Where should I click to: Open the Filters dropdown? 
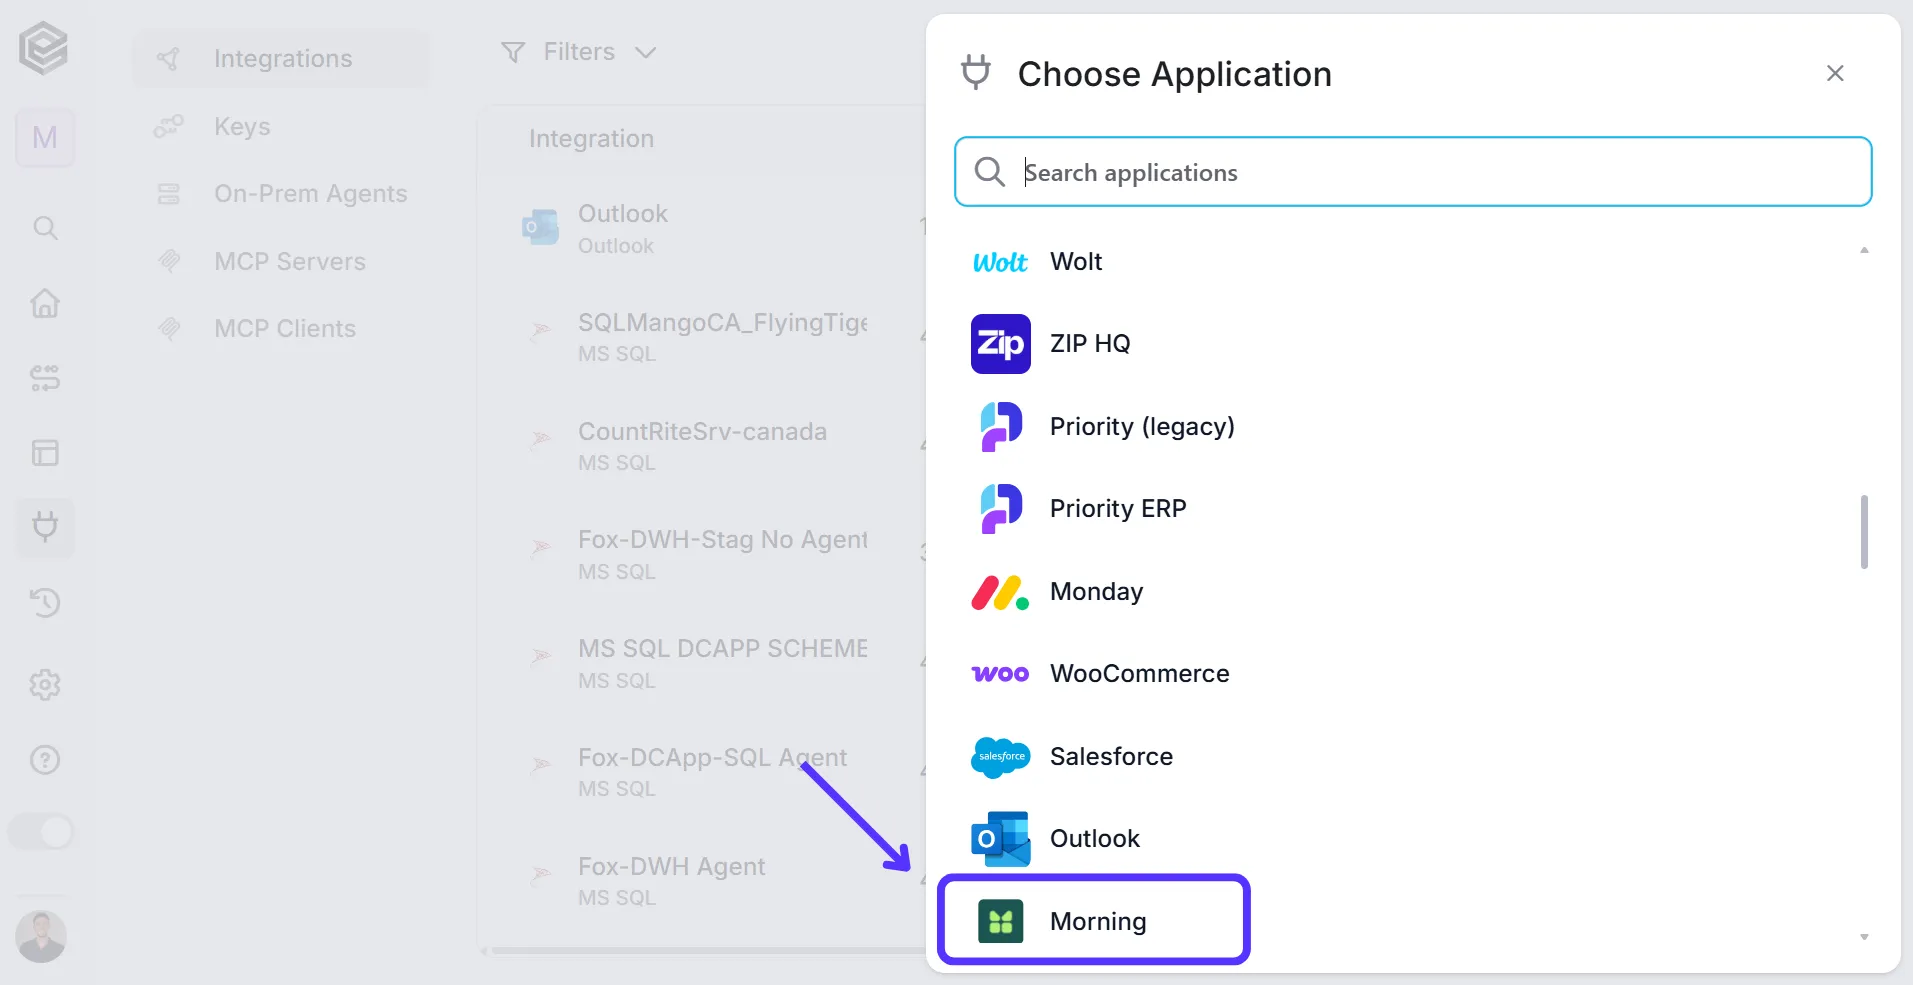click(579, 52)
